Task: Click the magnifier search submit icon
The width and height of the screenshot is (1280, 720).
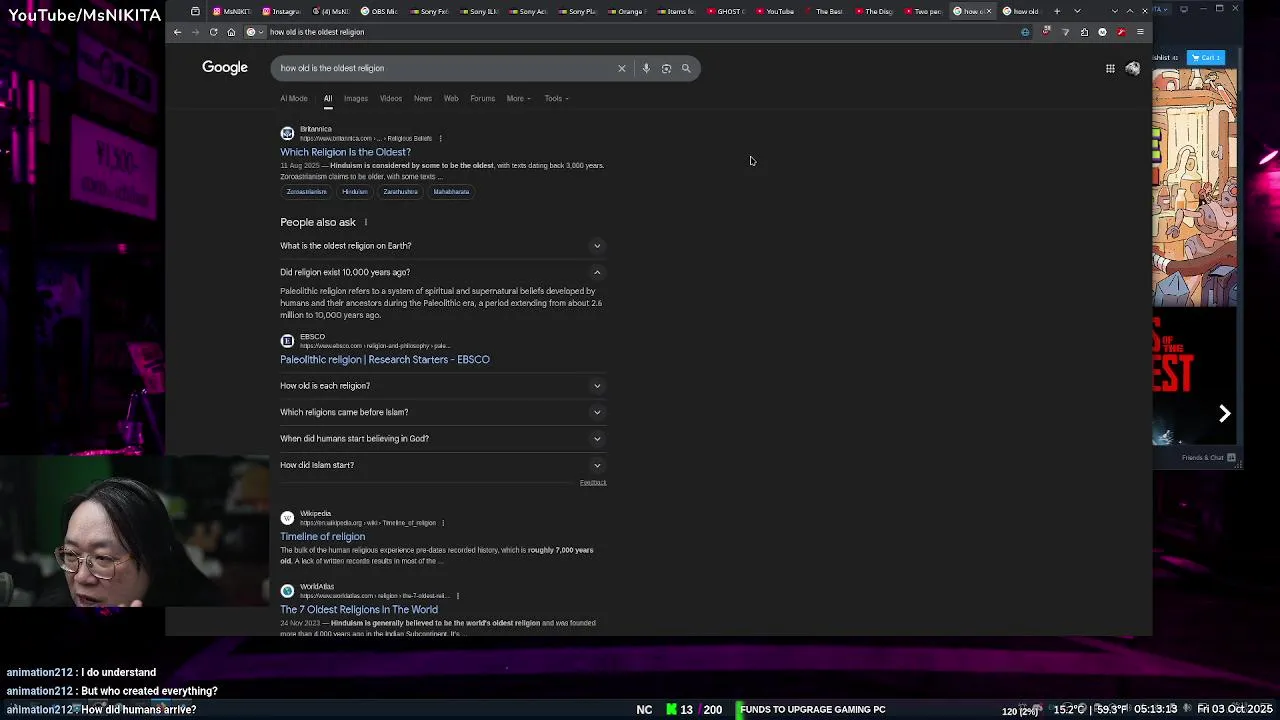Action: pyautogui.click(x=686, y=68)
